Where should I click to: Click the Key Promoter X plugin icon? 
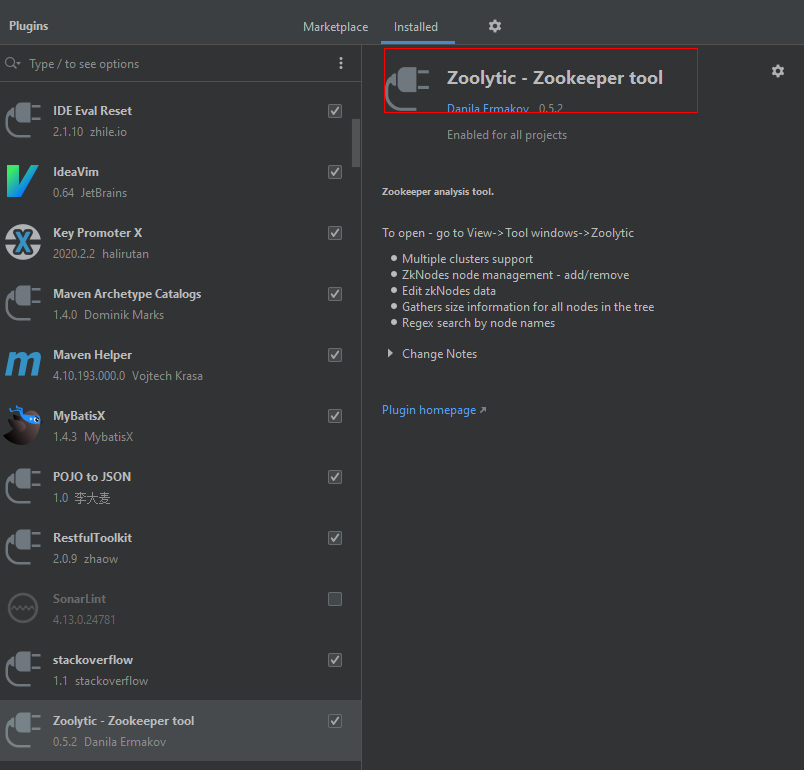[x=23, y=242]
